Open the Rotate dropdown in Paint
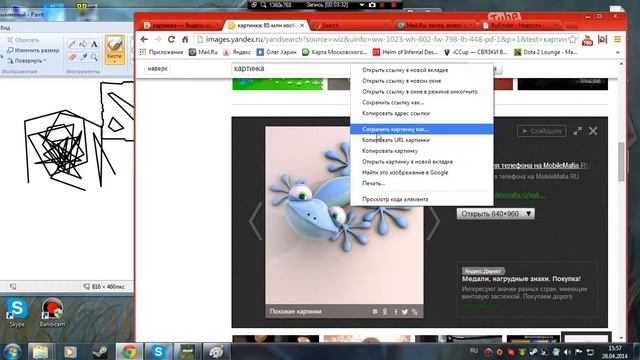 (27, 60)
